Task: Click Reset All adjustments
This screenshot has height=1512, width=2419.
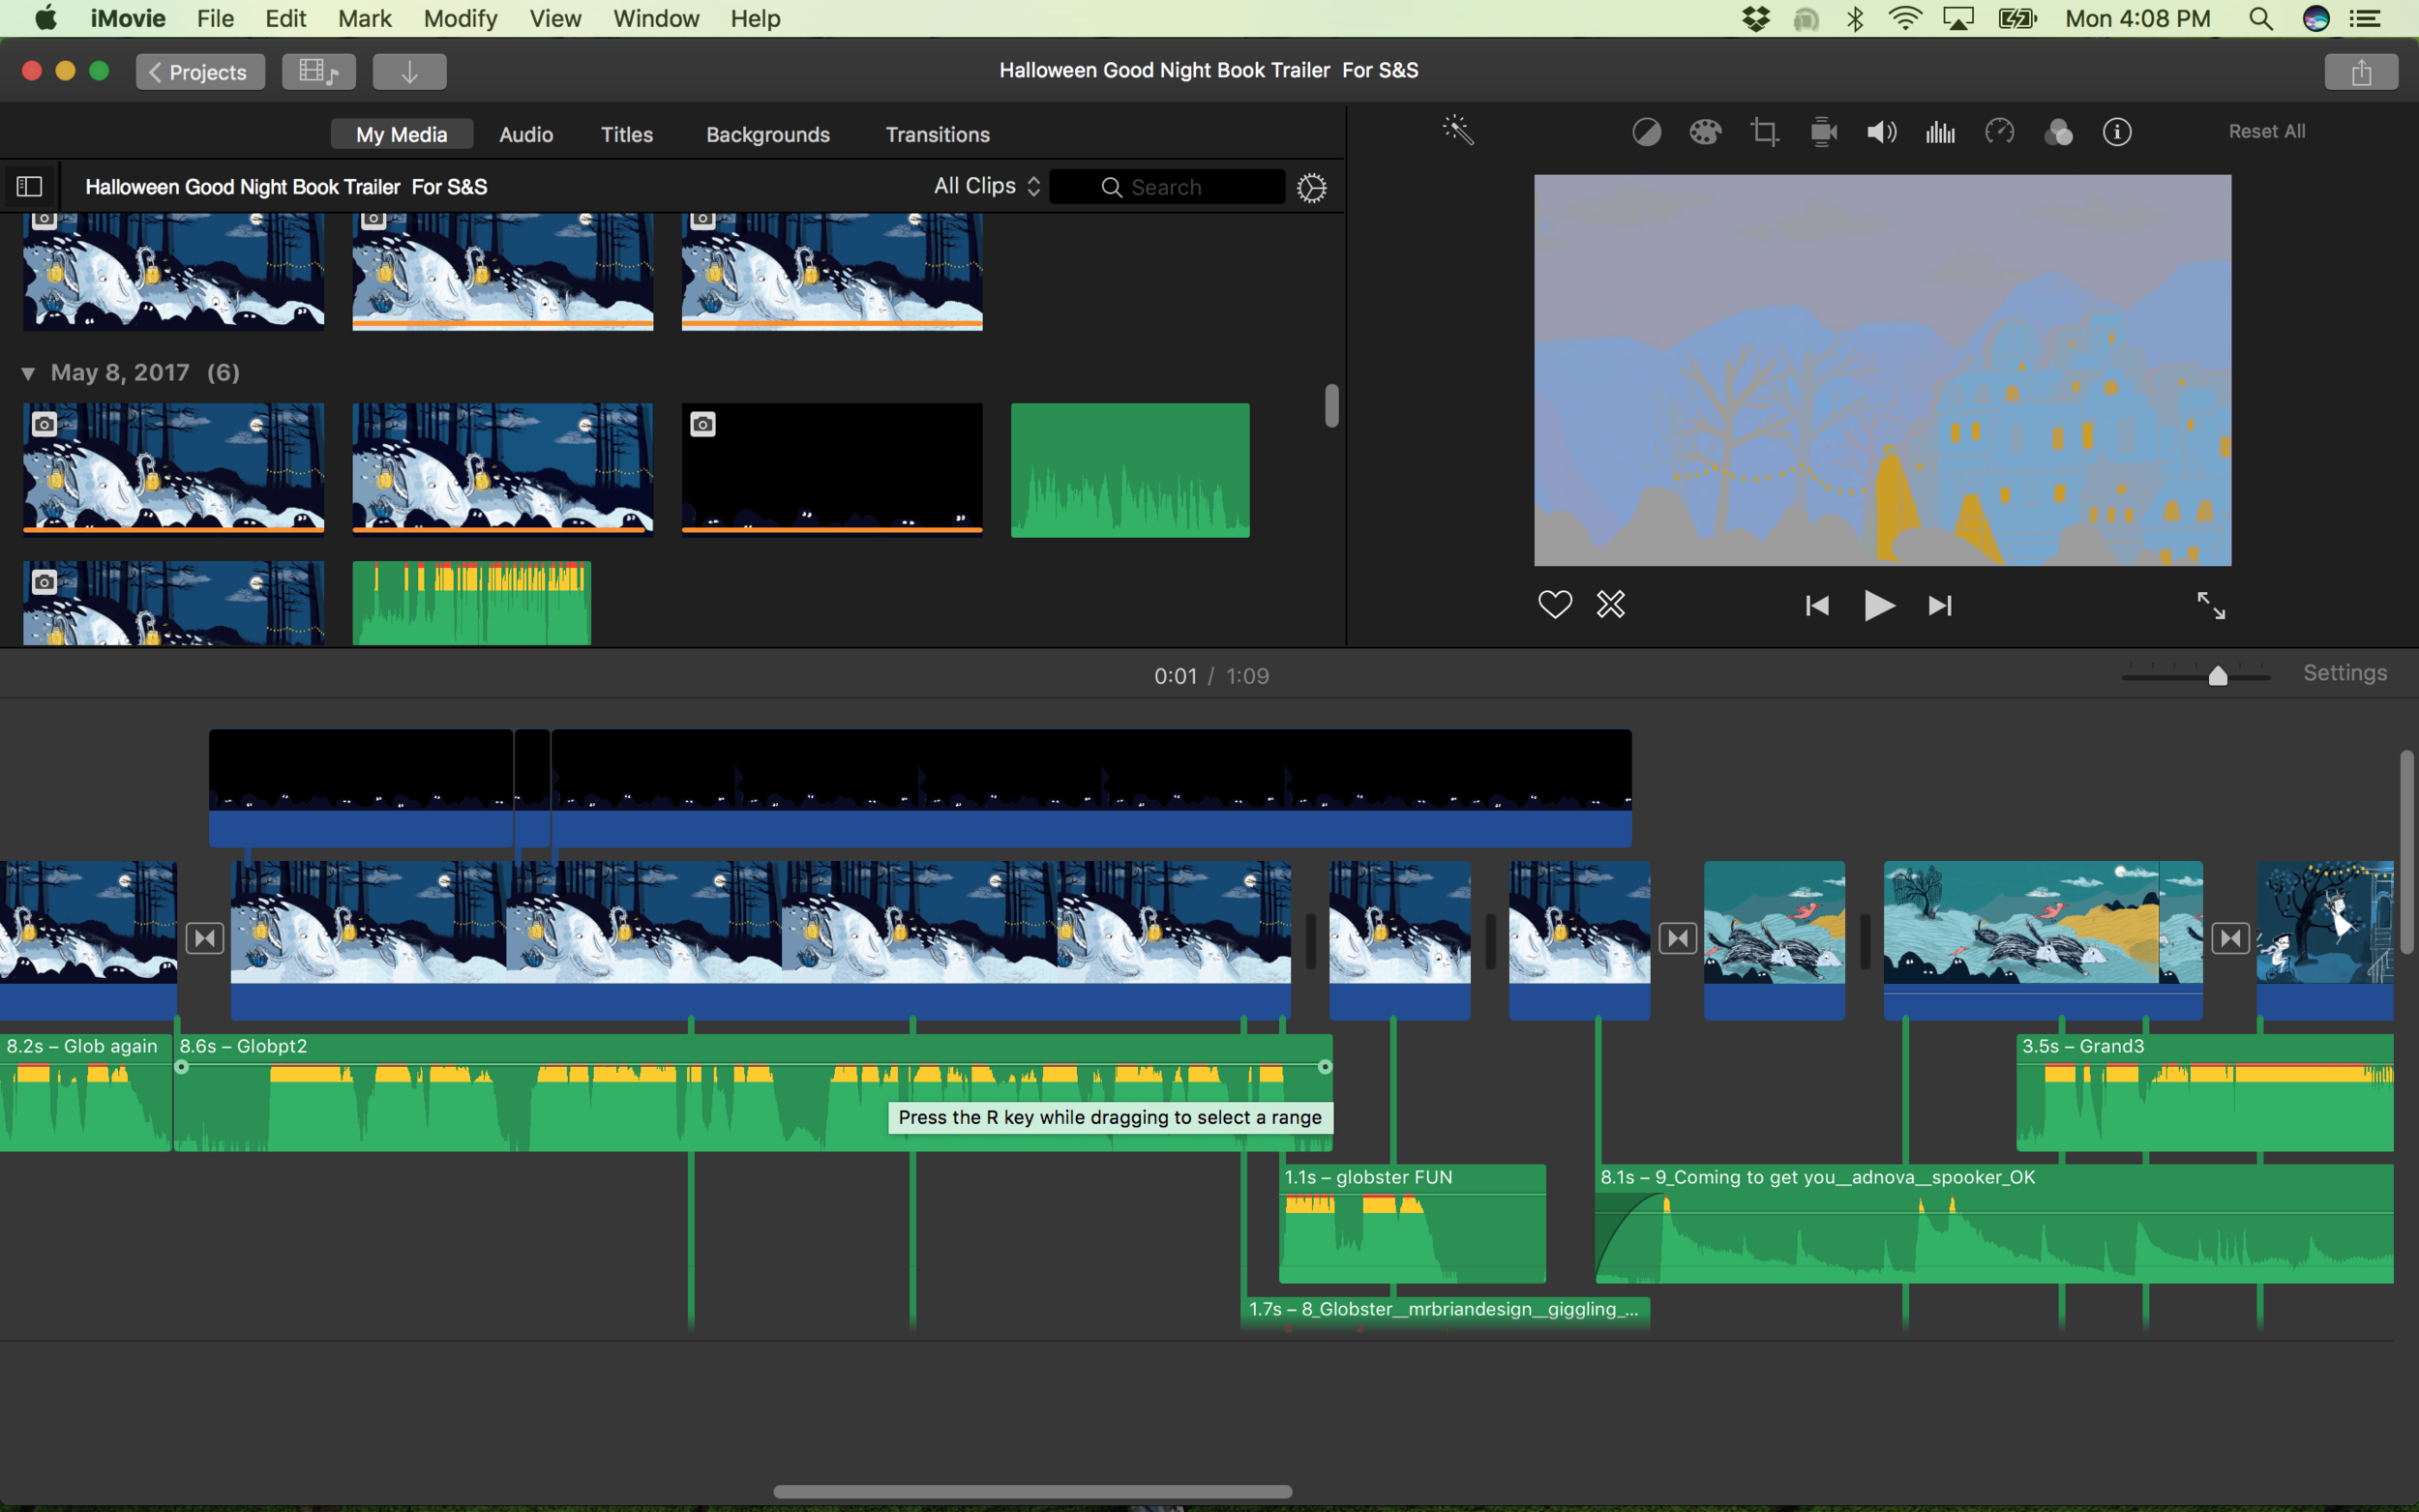Action: point(2266,131)
